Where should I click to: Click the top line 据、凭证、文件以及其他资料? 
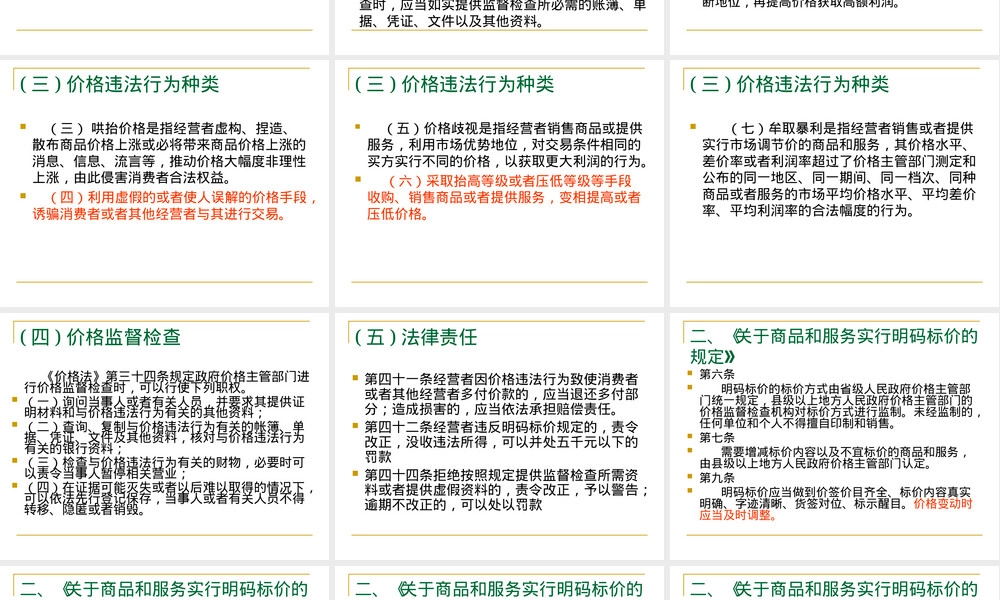[x=451, y=21]
